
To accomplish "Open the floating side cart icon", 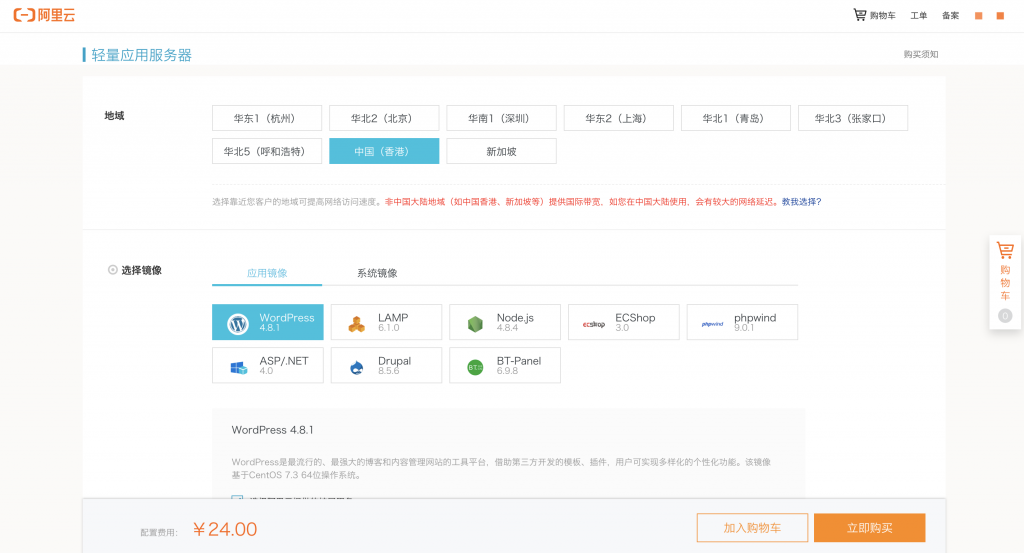I will click(1005, 250).
